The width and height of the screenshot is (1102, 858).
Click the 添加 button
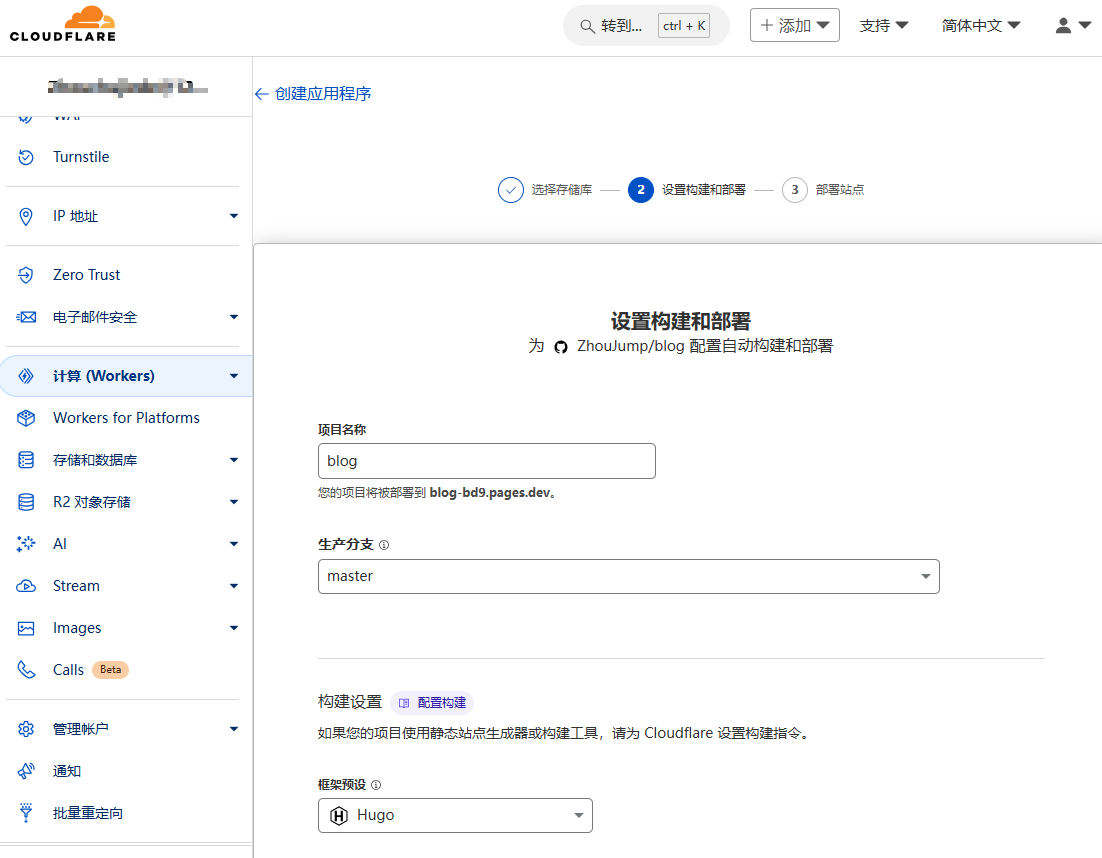794,26
